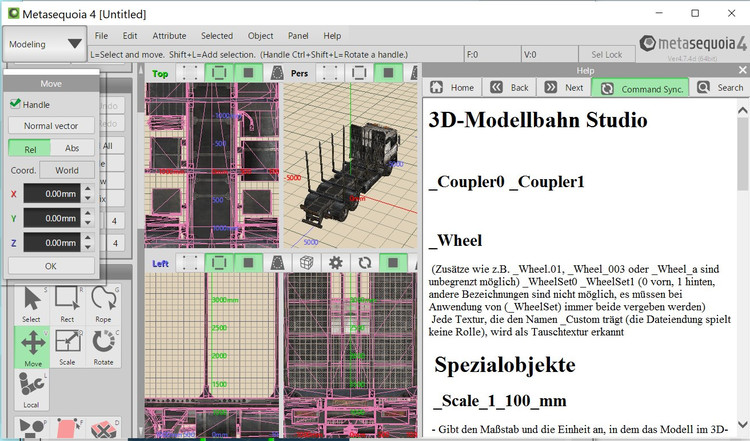Switch to Abs positioning mode
Image resolution: width=750 pixels, height=441 pixels.
[73, 148]
